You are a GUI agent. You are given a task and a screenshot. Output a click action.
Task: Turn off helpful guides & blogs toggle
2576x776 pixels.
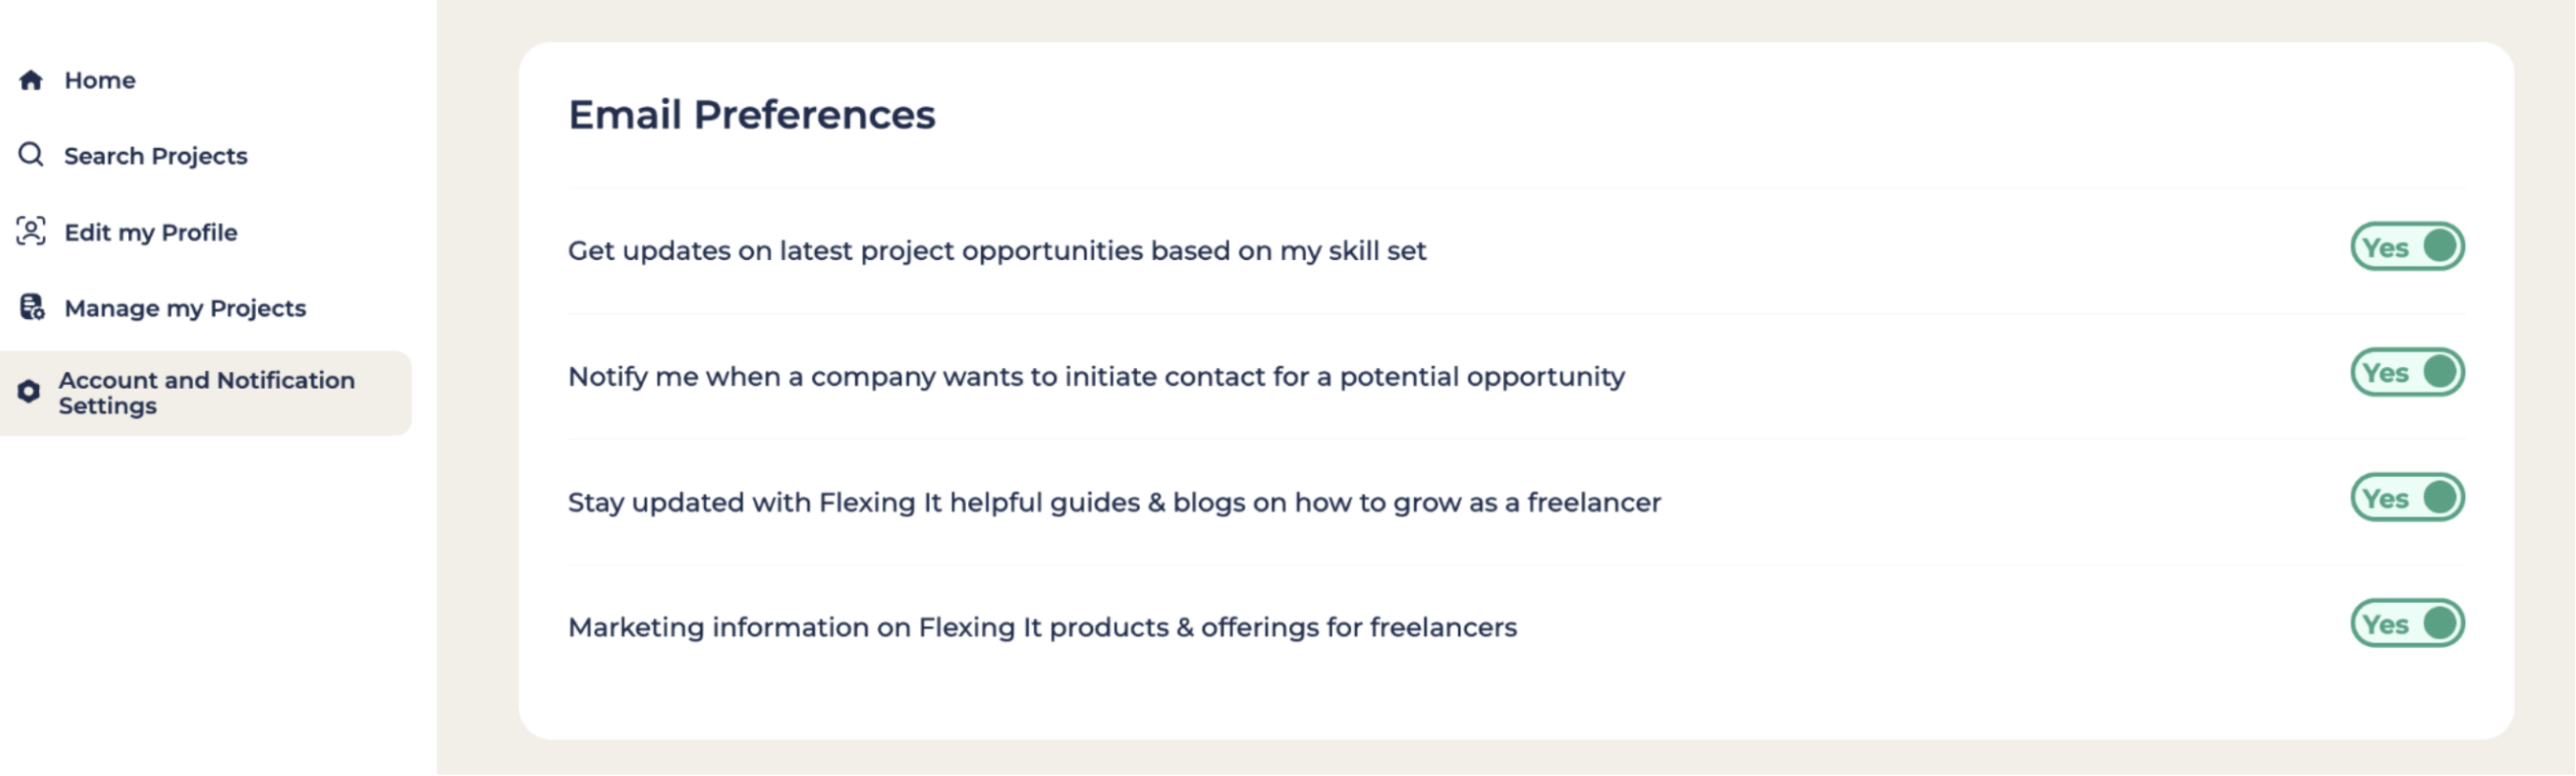coord(2407,498)
